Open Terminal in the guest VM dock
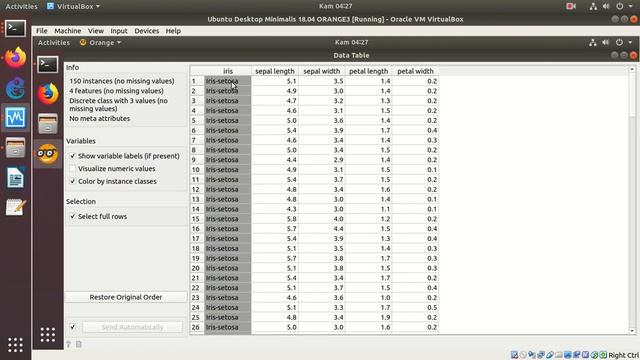 [48, 64]
